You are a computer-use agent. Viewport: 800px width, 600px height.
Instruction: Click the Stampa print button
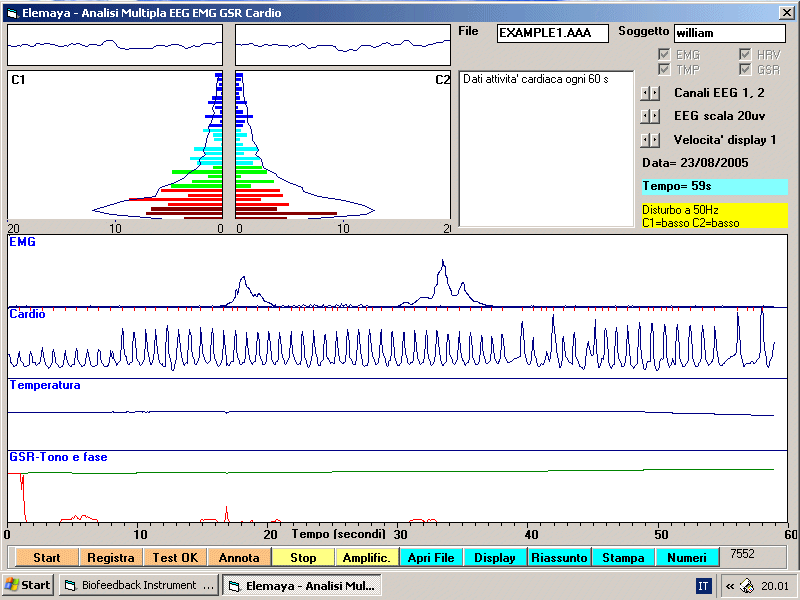click(623, 558)
